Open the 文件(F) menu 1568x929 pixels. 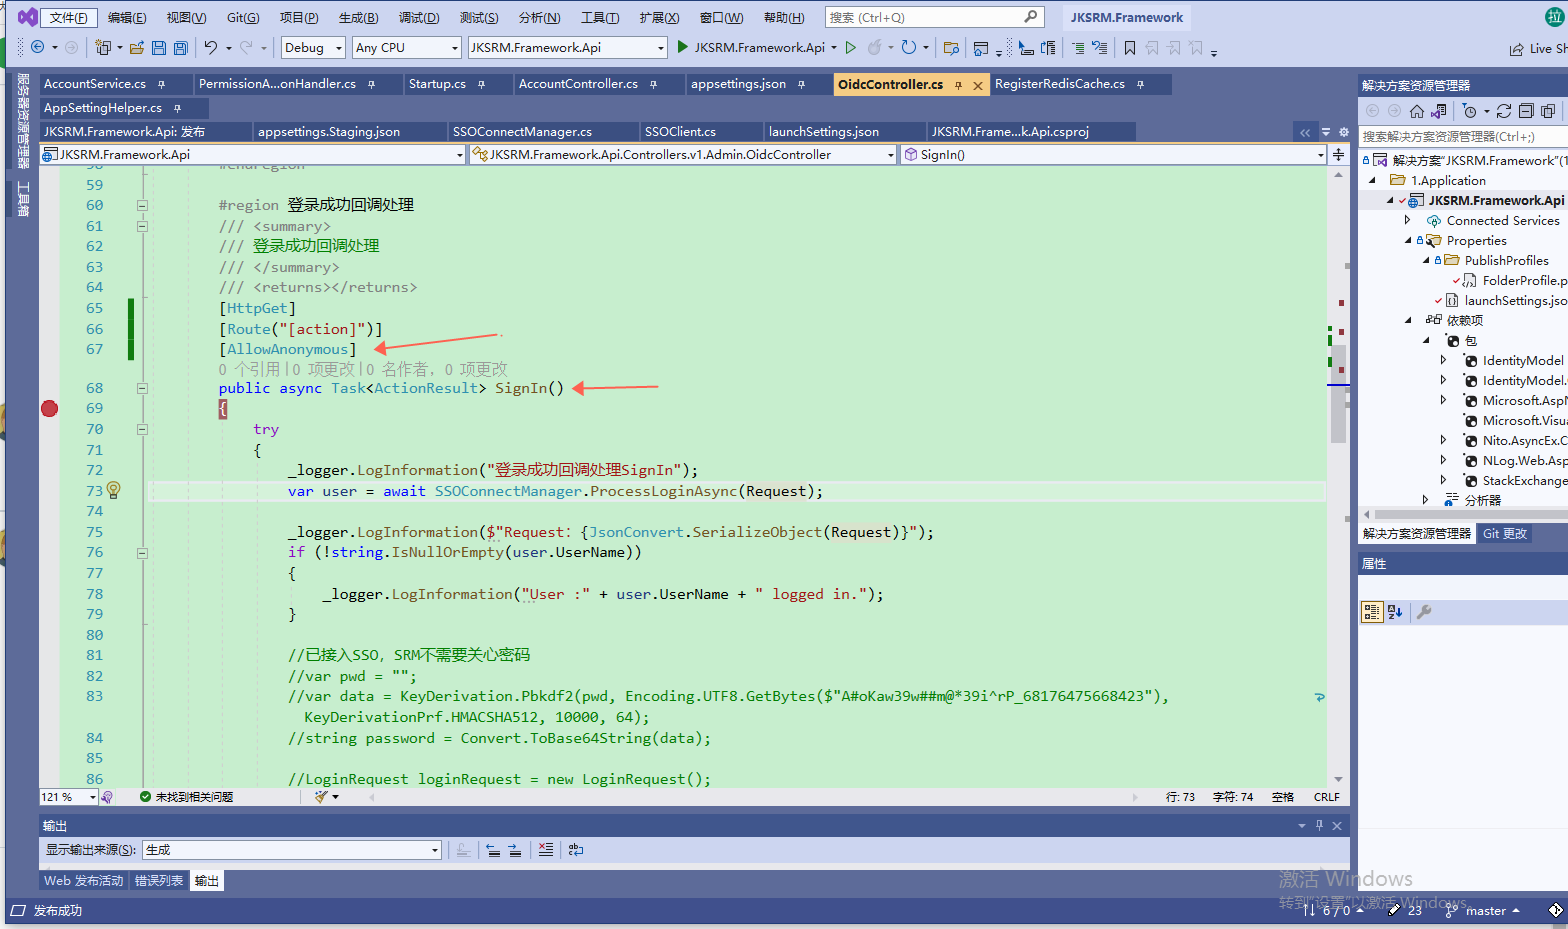(68, 18)
